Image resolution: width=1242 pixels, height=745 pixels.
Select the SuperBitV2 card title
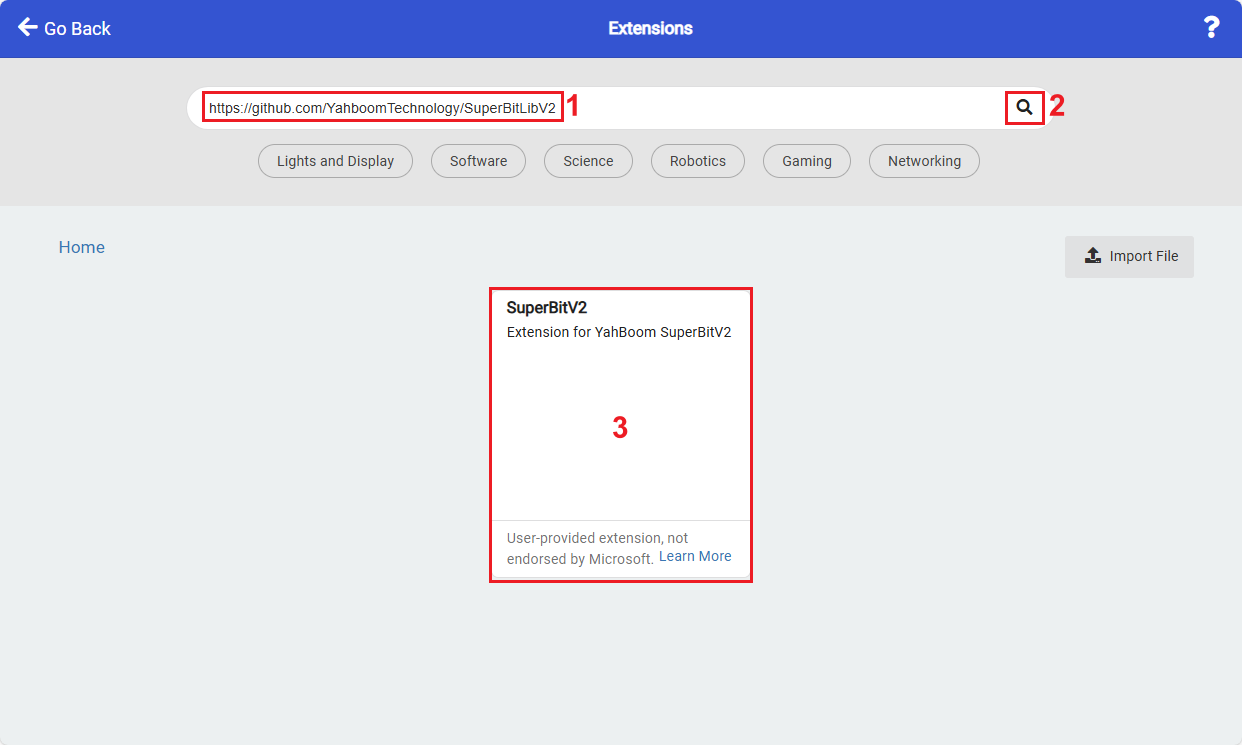(x=547, y=308)
